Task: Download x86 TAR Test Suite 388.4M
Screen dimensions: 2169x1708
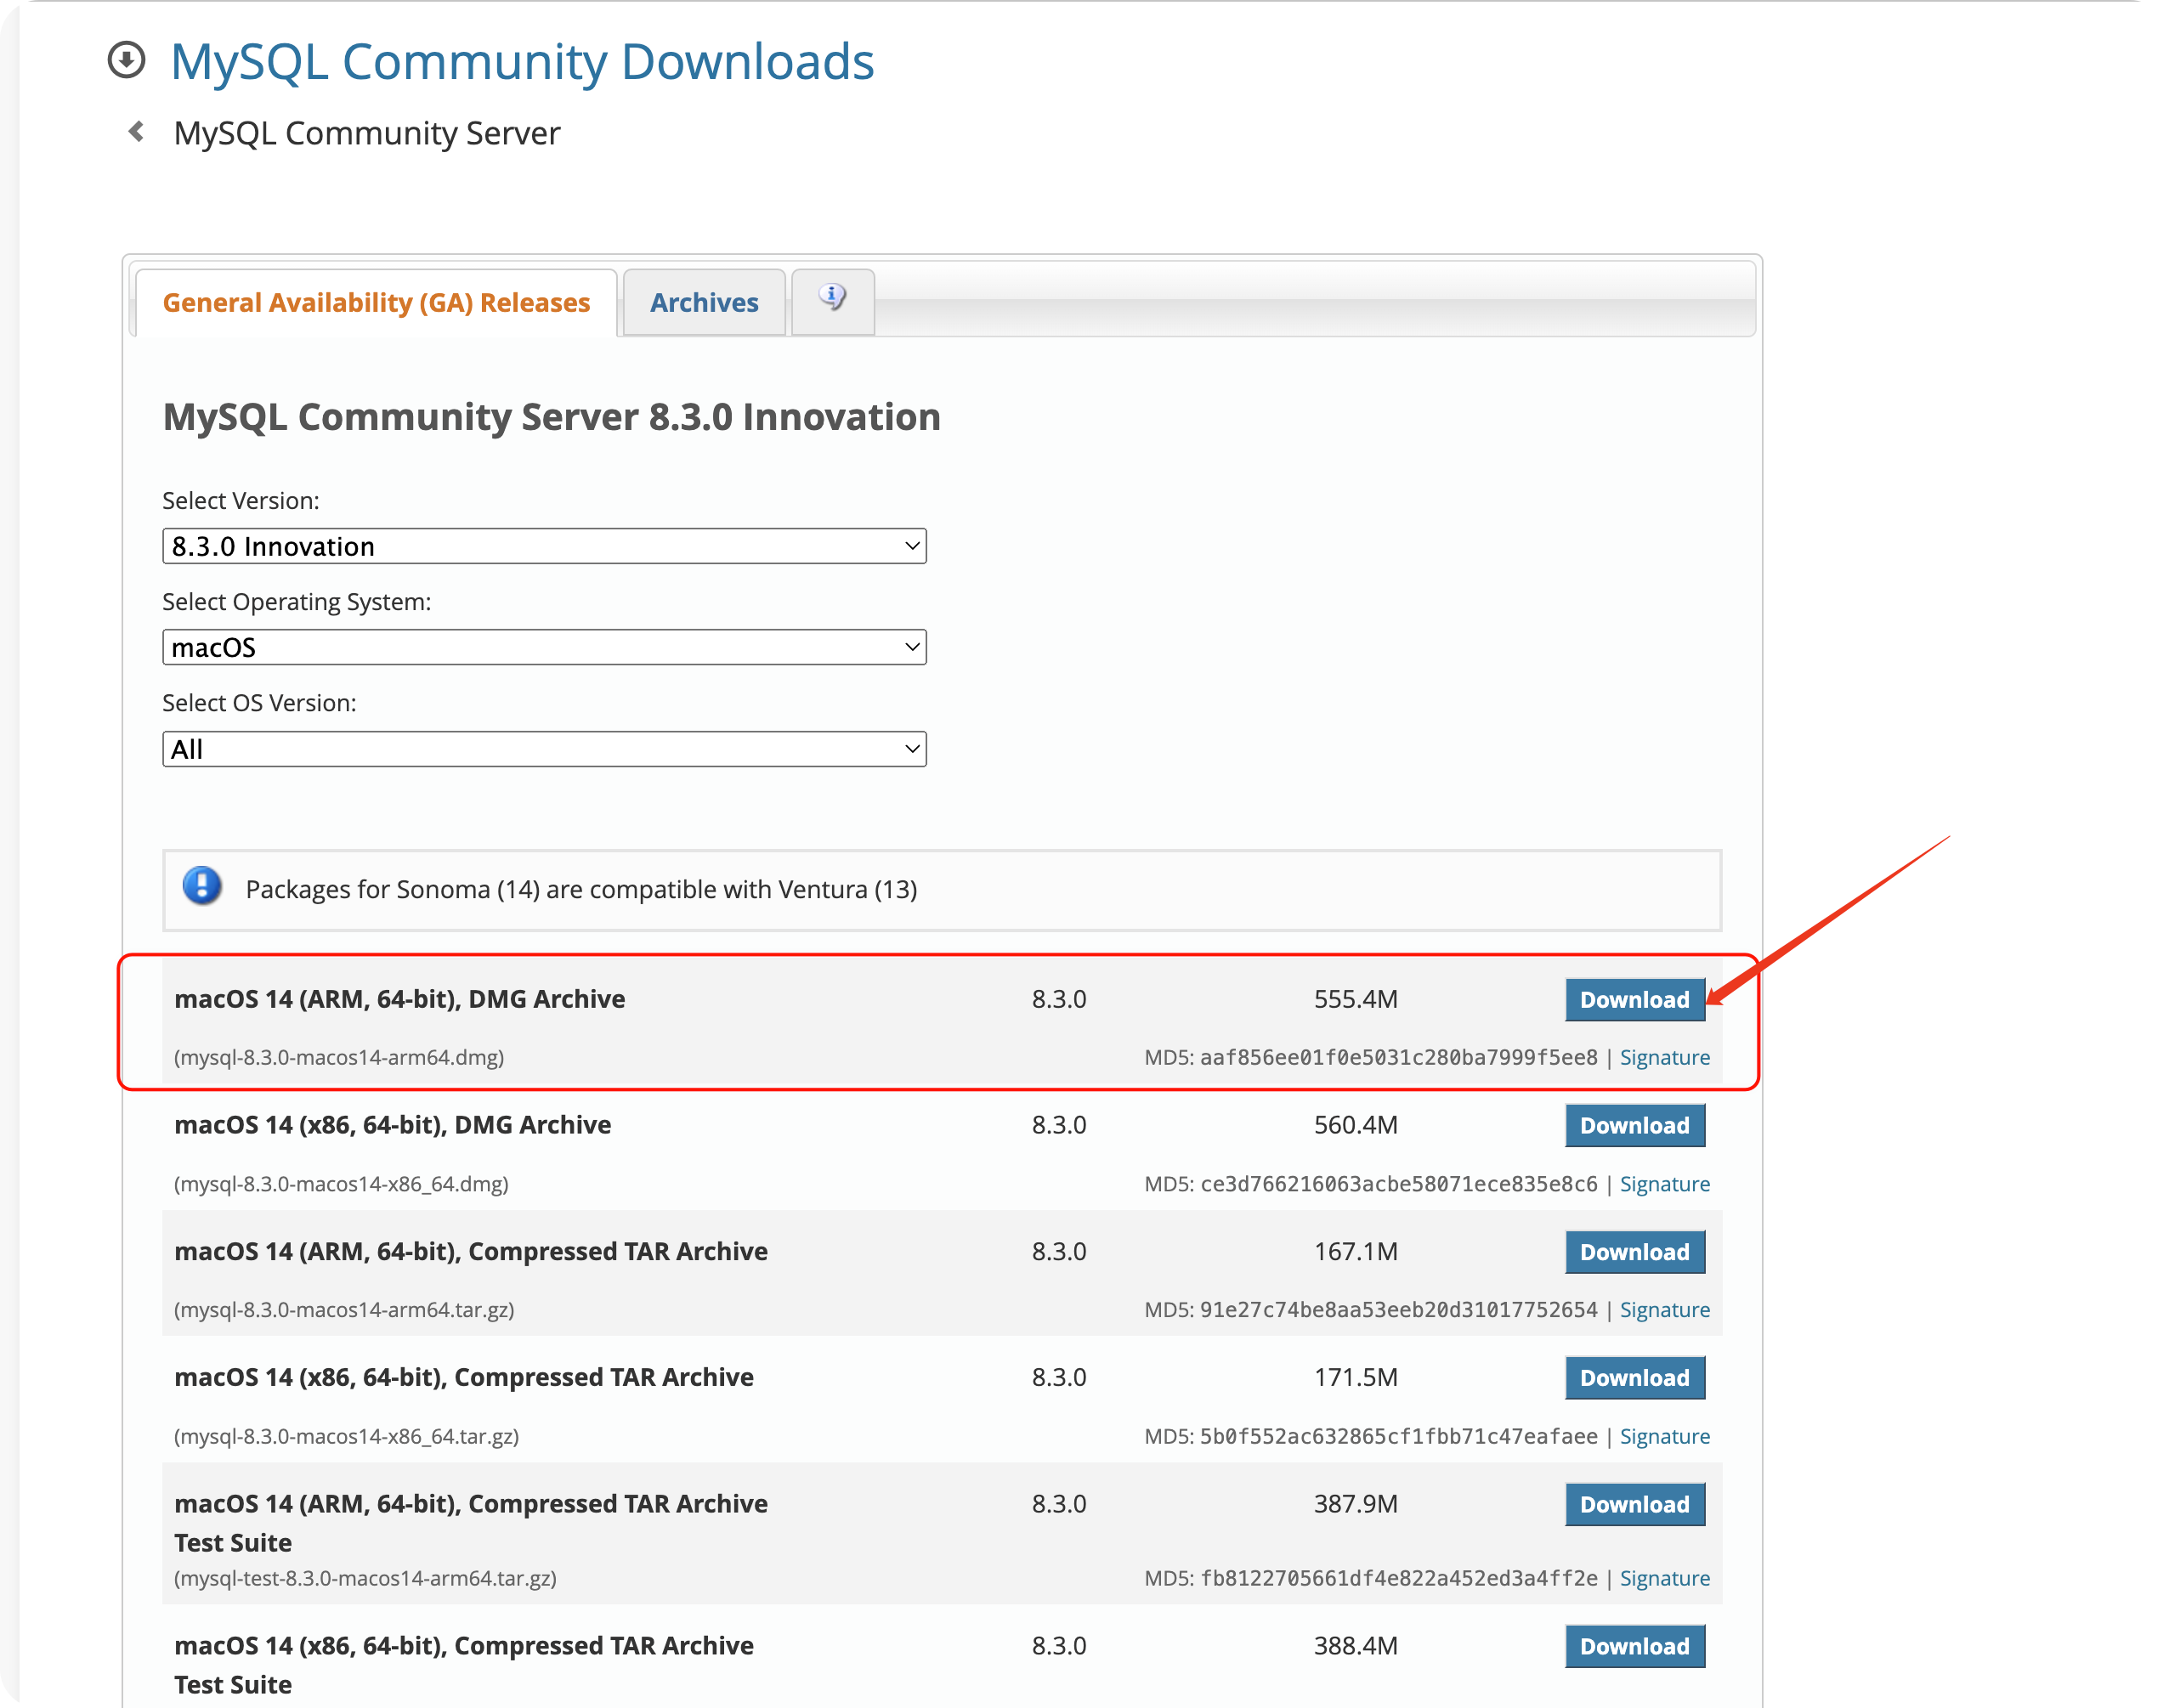Action: click(x=1634, y=1646)
